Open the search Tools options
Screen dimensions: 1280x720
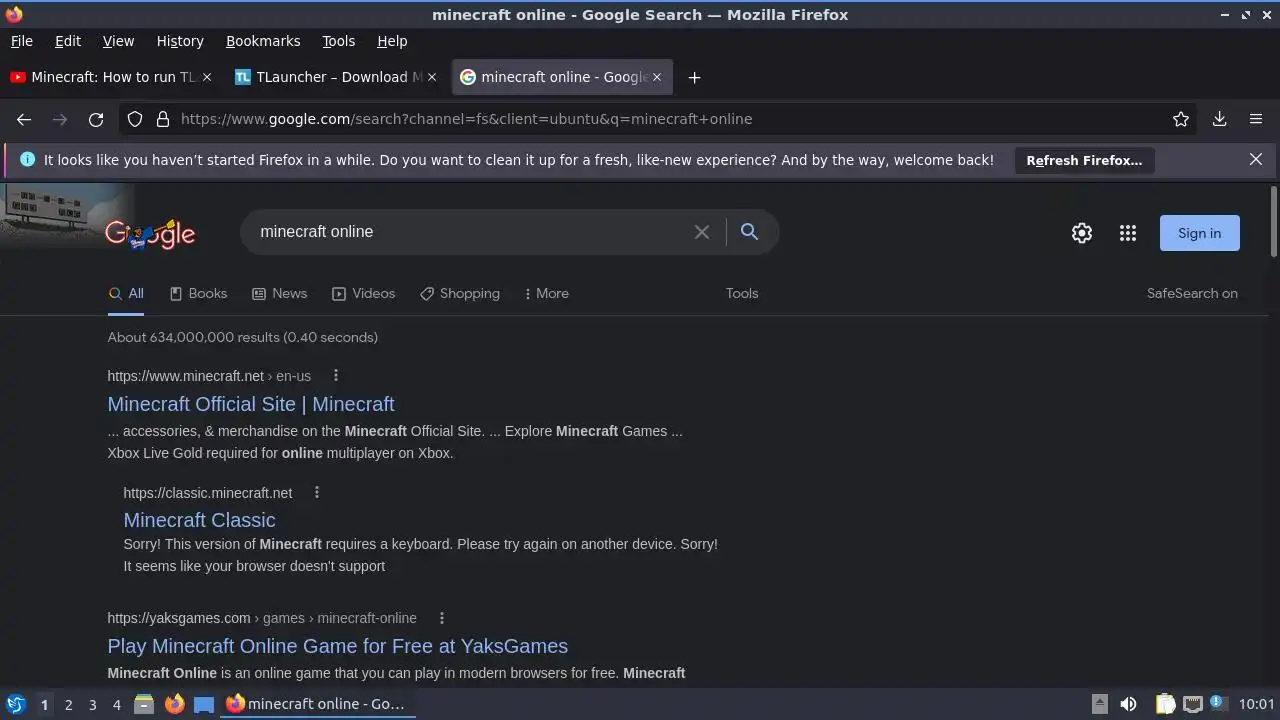click(x=742, y=293)
